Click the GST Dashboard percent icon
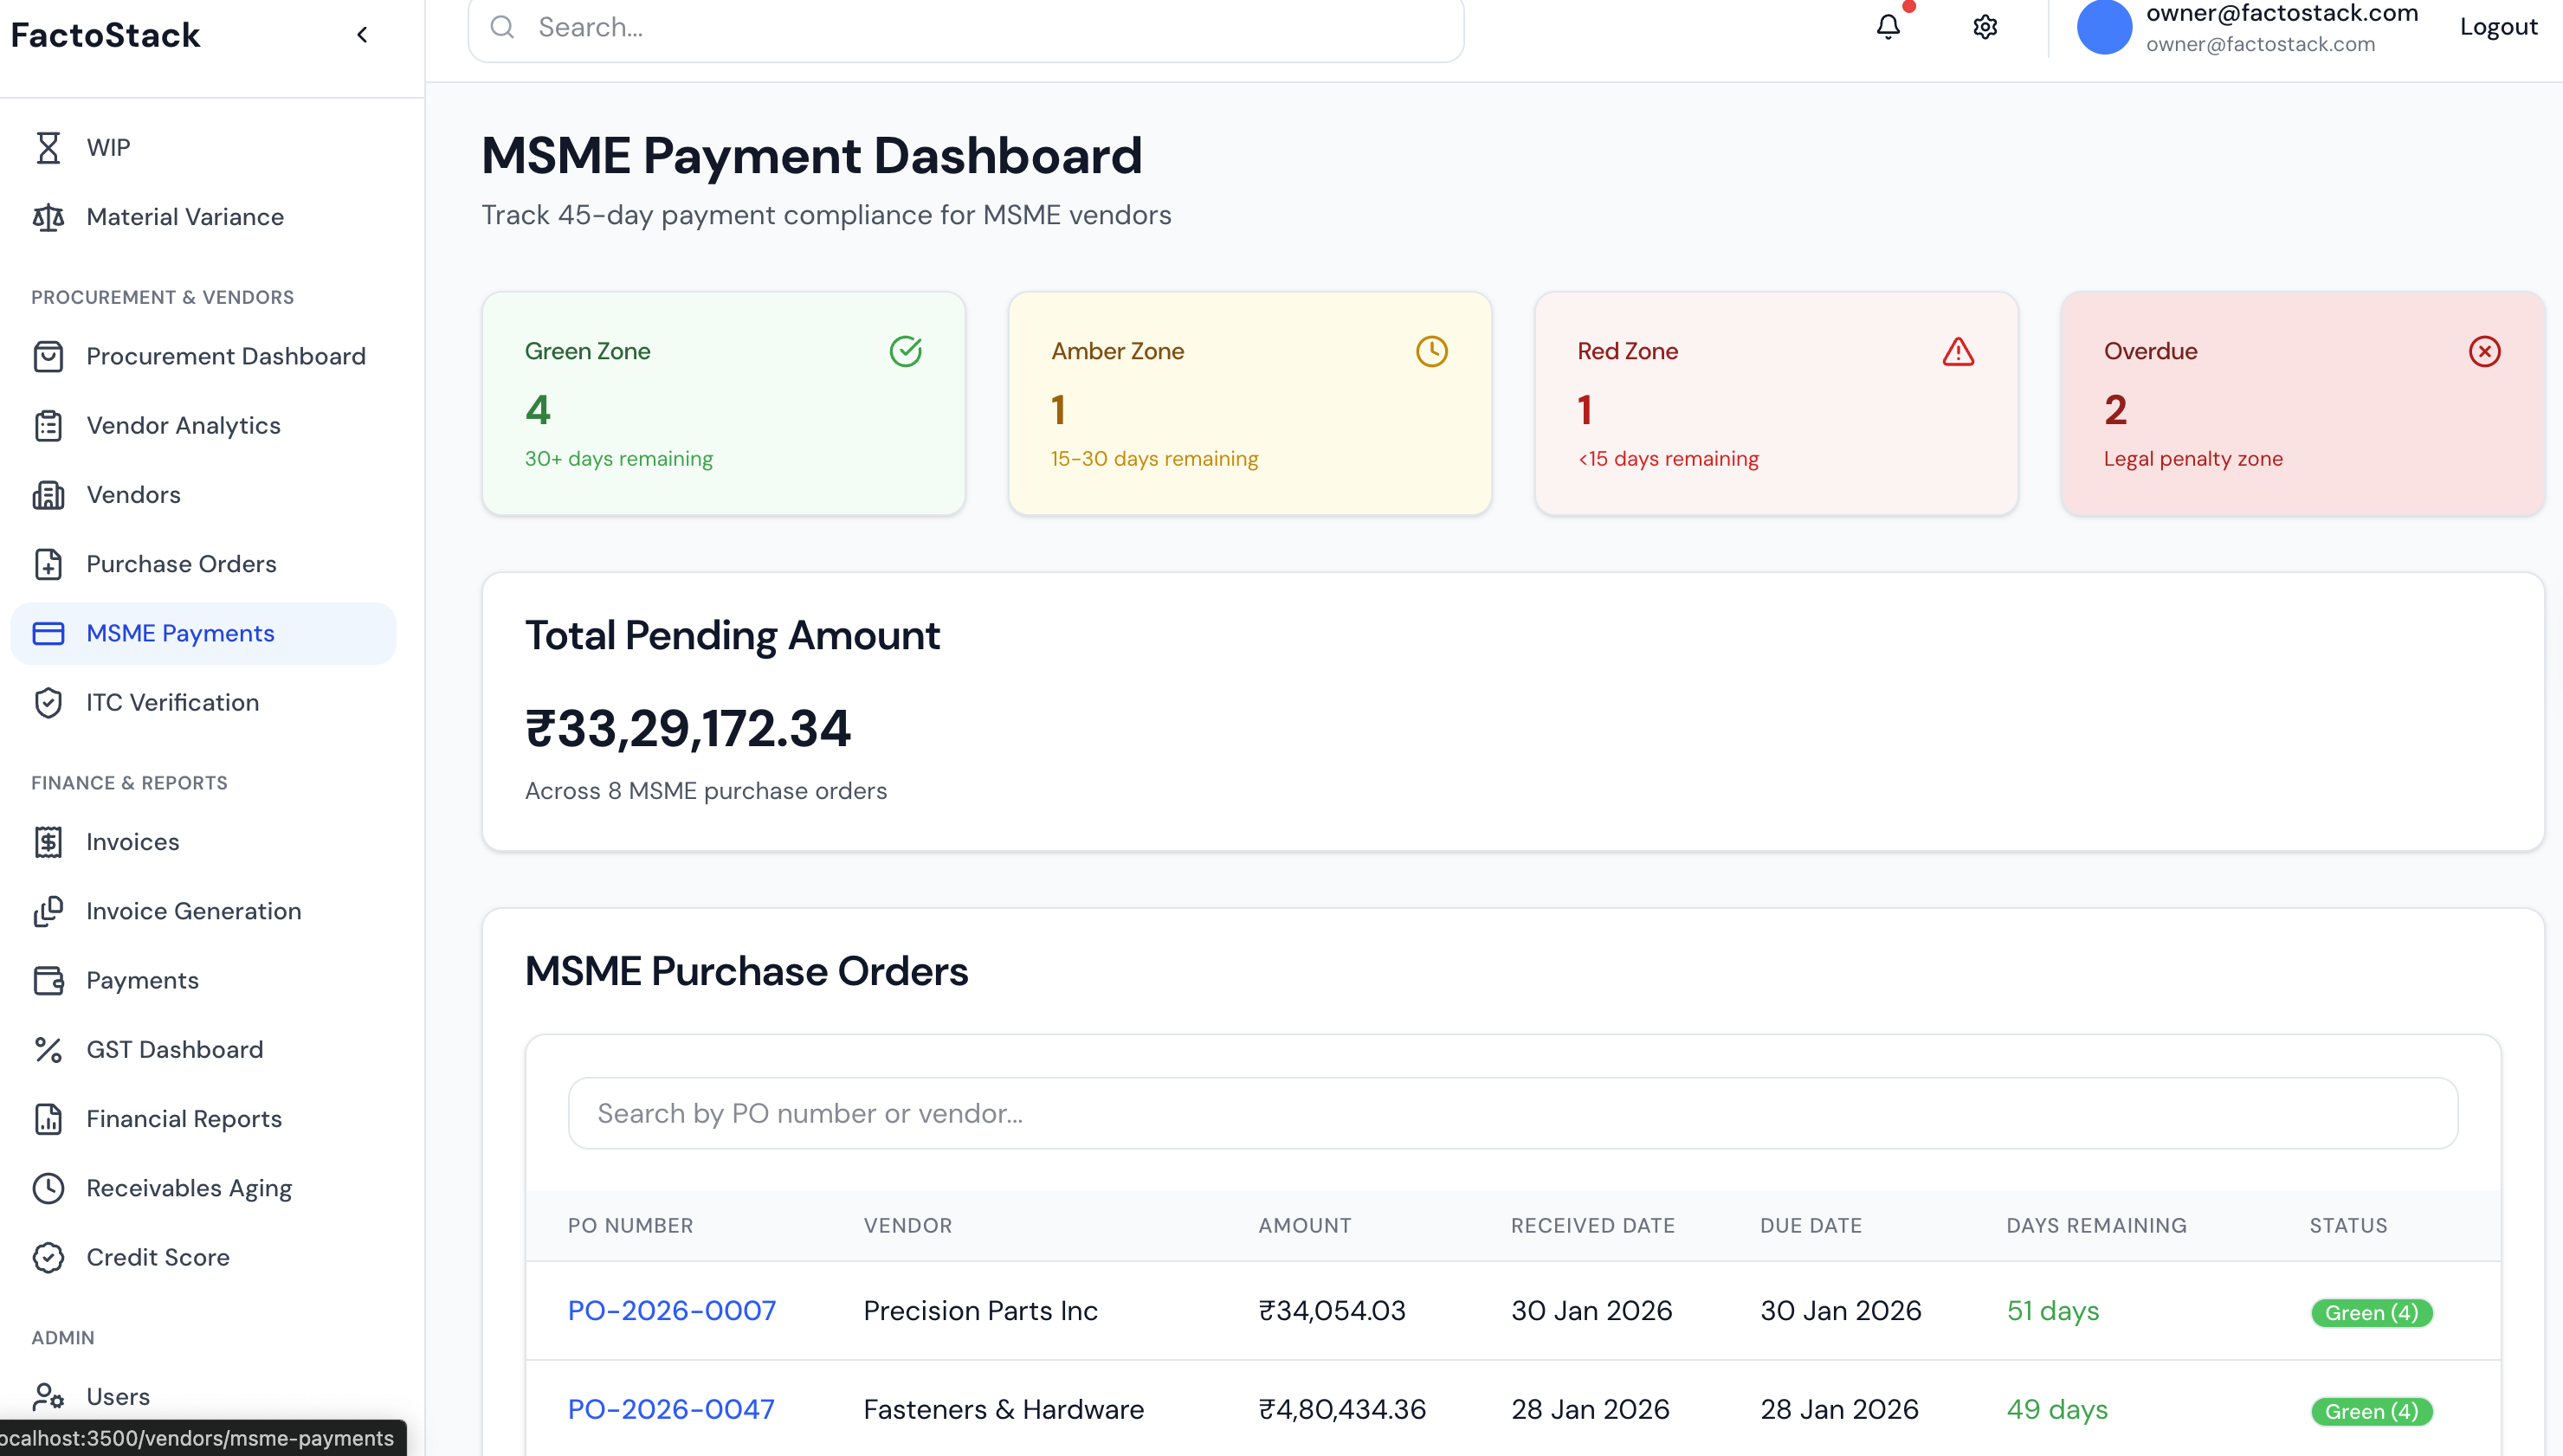Image resolution: width=2563 pixels, height=1456 pixels. (48, 1050)
